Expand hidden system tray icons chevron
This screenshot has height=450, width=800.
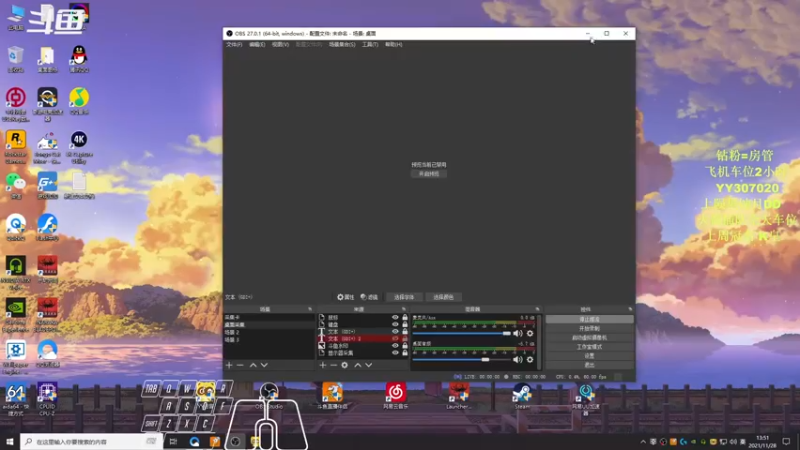click(x=643, y=442)
